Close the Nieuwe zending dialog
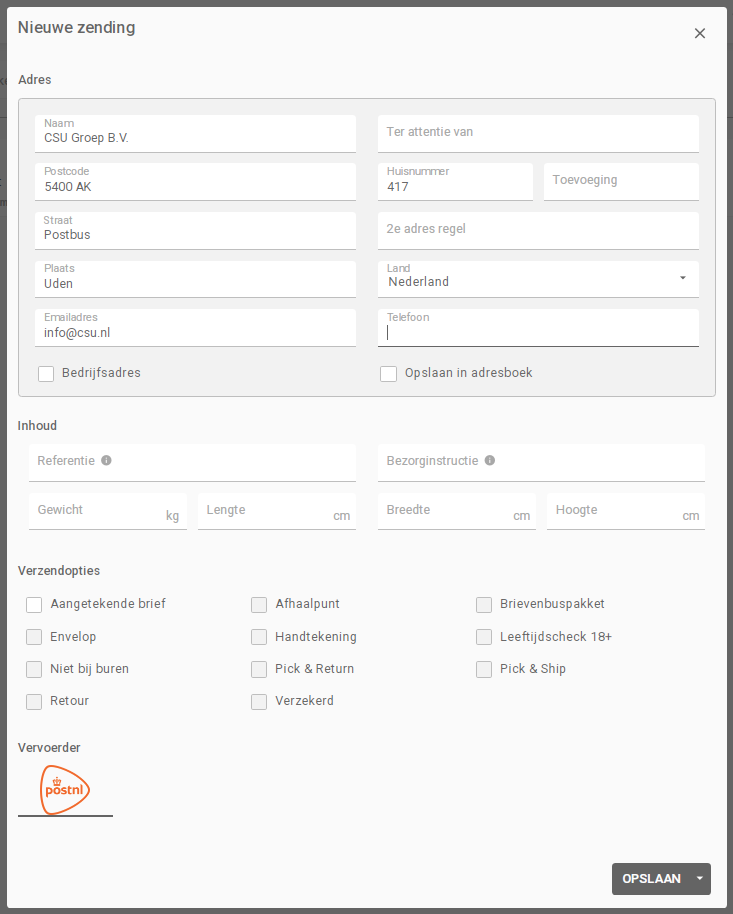 click(x=700, y=33)
